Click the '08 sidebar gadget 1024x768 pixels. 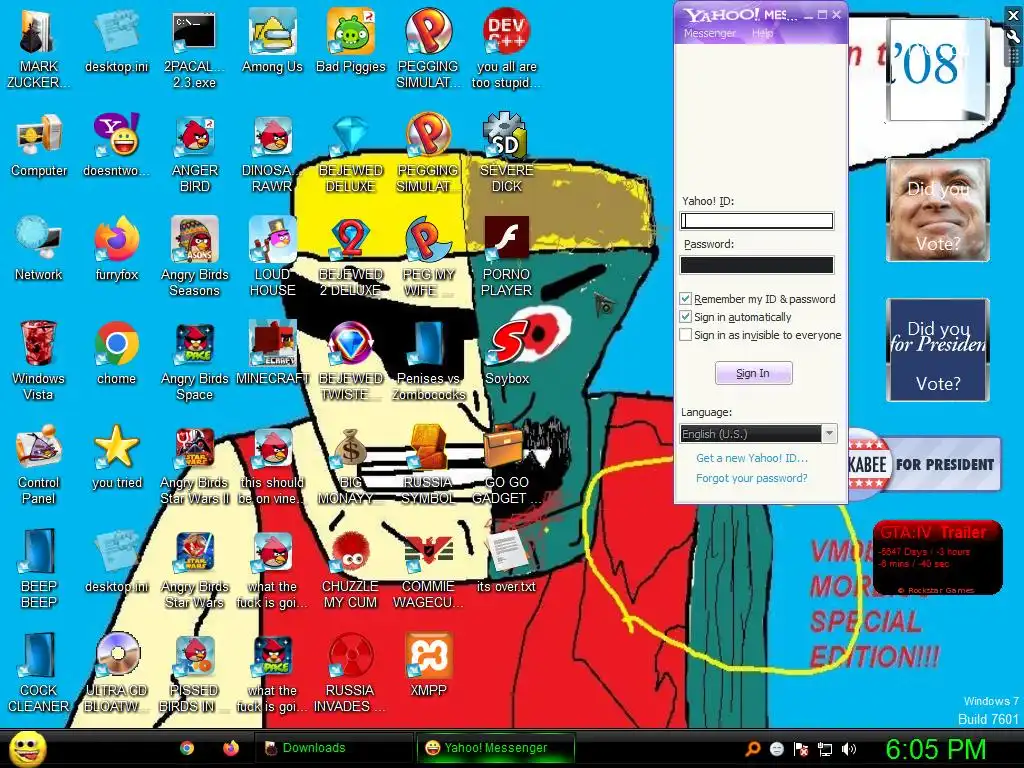937,69
